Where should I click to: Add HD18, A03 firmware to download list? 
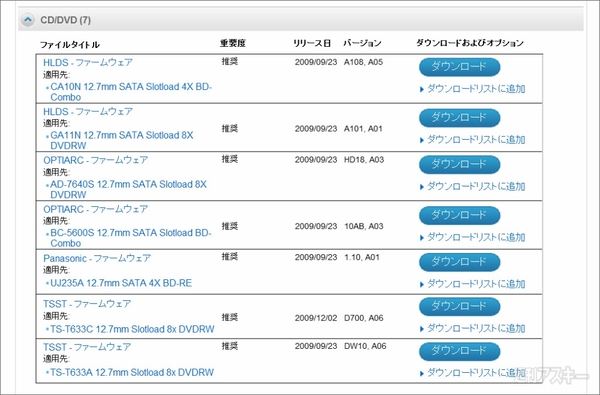click(x=473, y=187)
